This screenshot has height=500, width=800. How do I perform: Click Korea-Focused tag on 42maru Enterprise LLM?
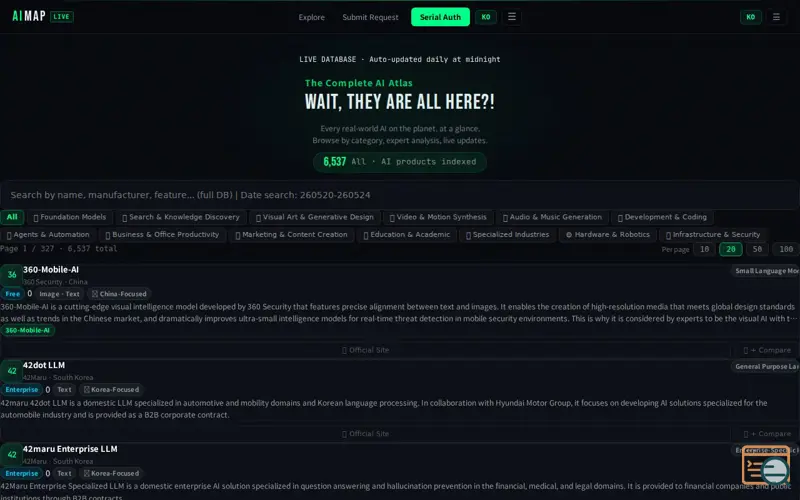pyautogui.click(x=111, y=473)
